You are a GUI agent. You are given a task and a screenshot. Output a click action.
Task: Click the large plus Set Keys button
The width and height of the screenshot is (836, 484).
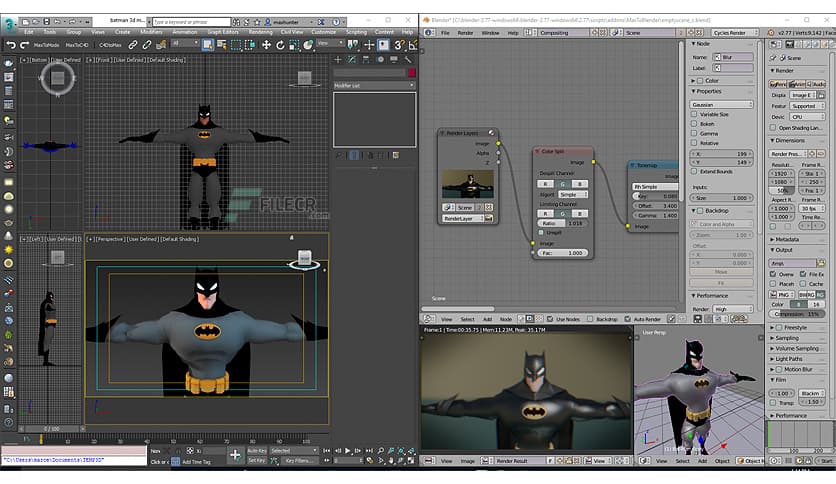235,455
